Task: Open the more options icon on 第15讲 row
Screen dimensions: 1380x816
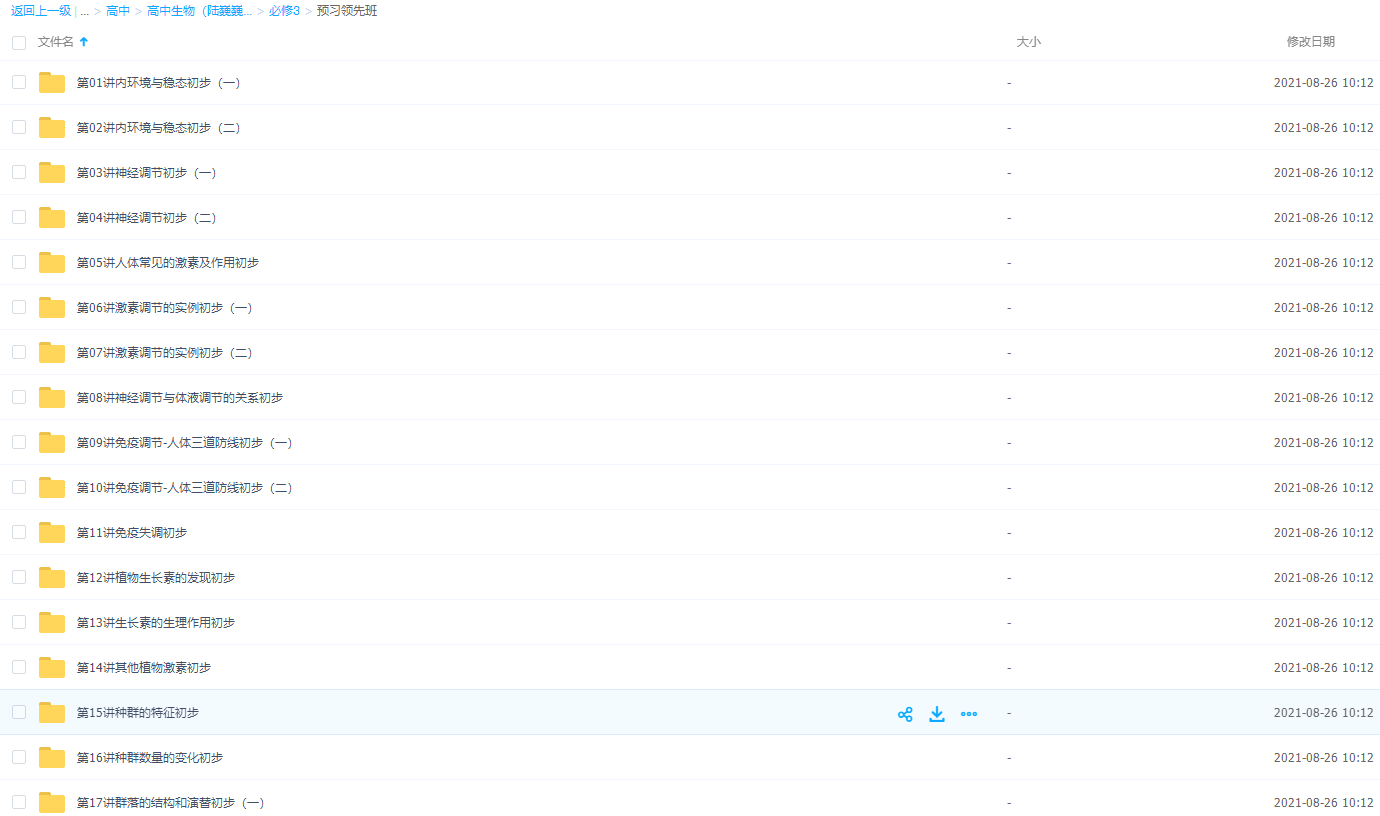Action: pyautogui.click(x=968, y=714)
